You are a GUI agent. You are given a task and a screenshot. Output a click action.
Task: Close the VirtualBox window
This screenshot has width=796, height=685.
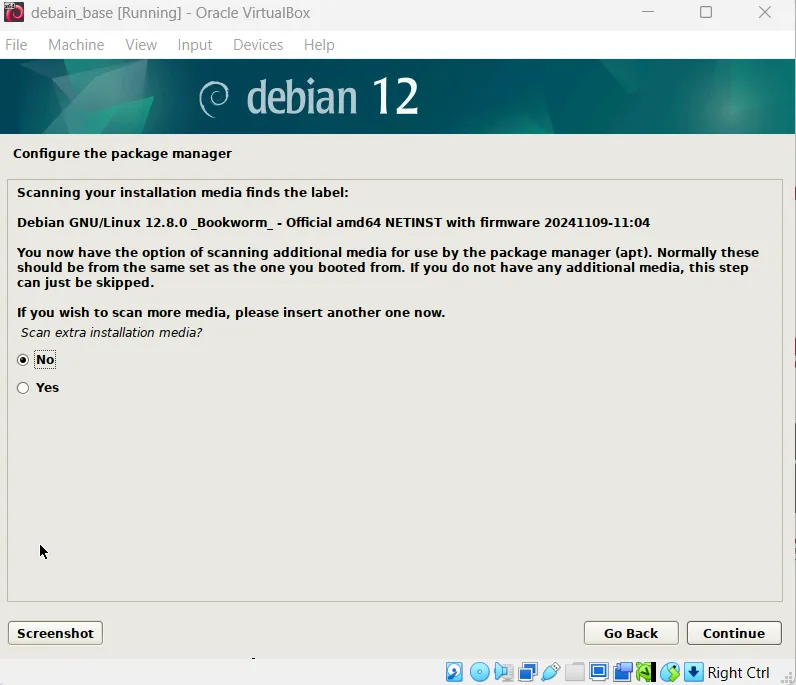(x=765, y=12)
